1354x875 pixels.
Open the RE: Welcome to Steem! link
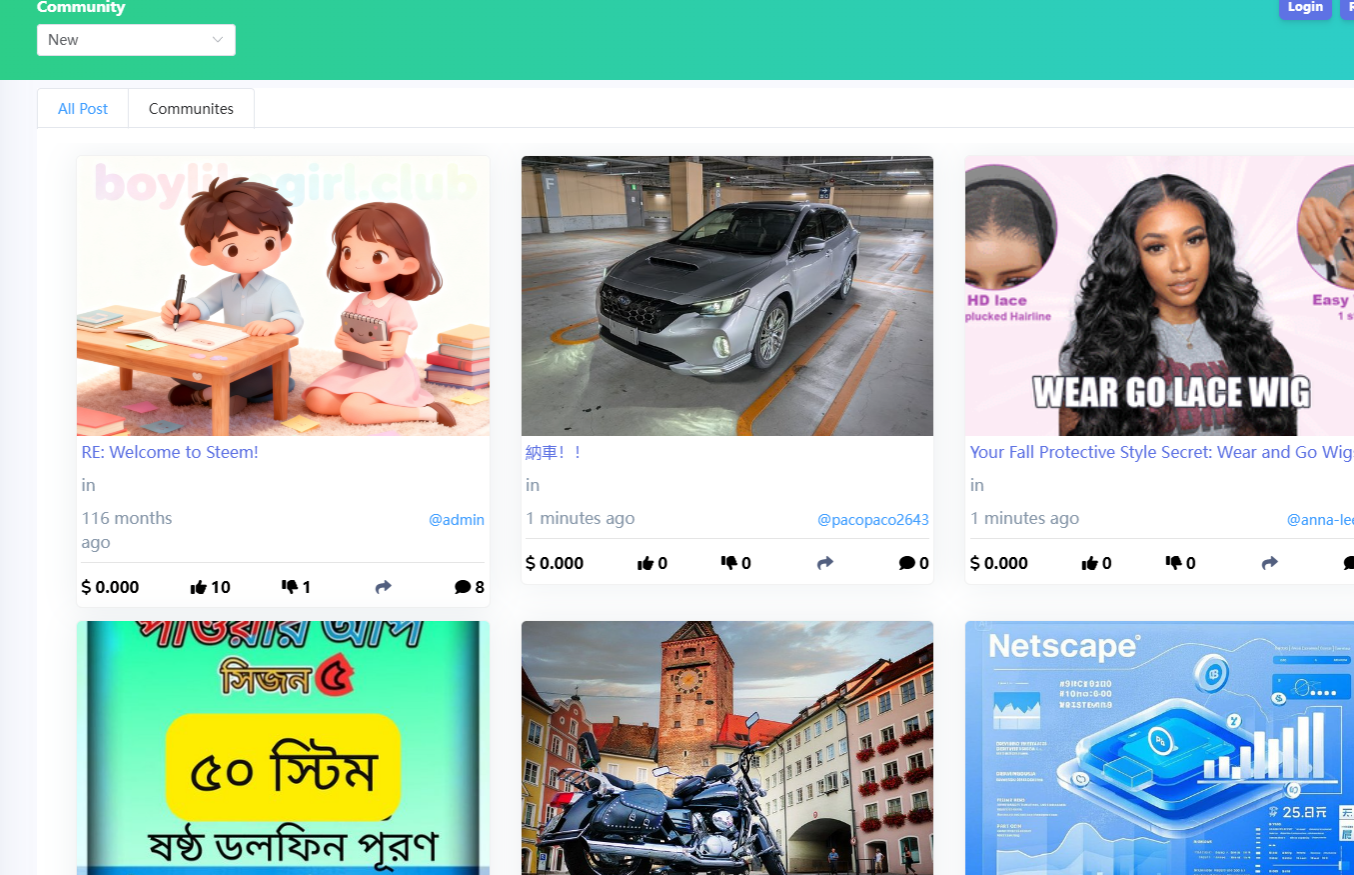coord(170,452)
